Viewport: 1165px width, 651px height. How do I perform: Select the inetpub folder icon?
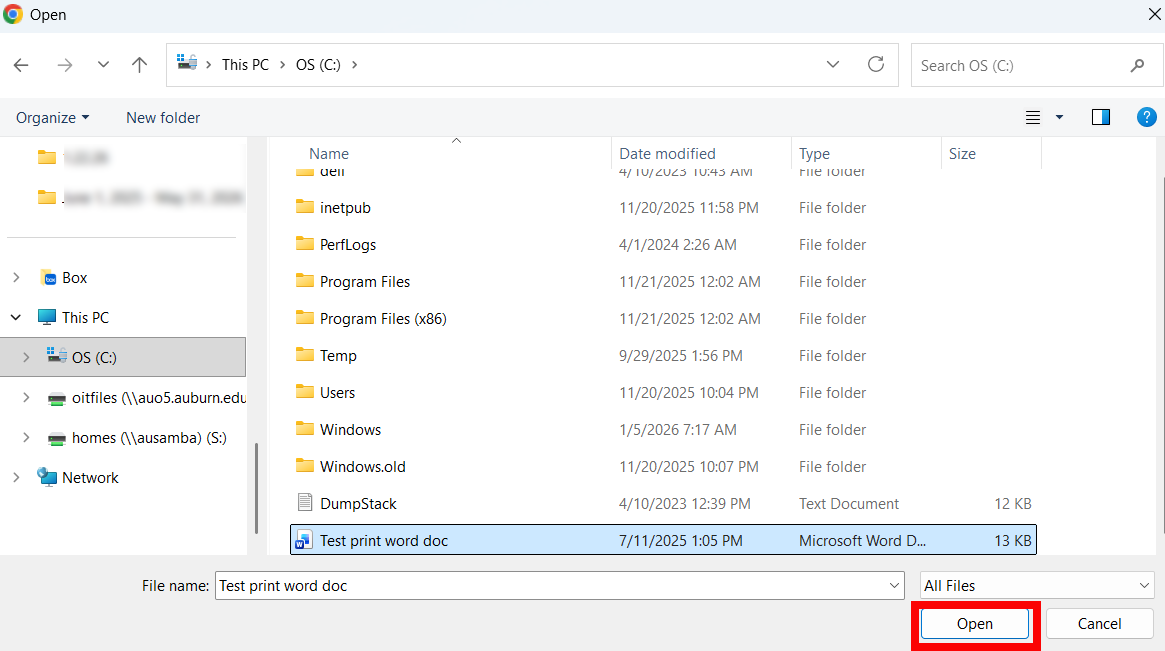(x=305, y=207)
